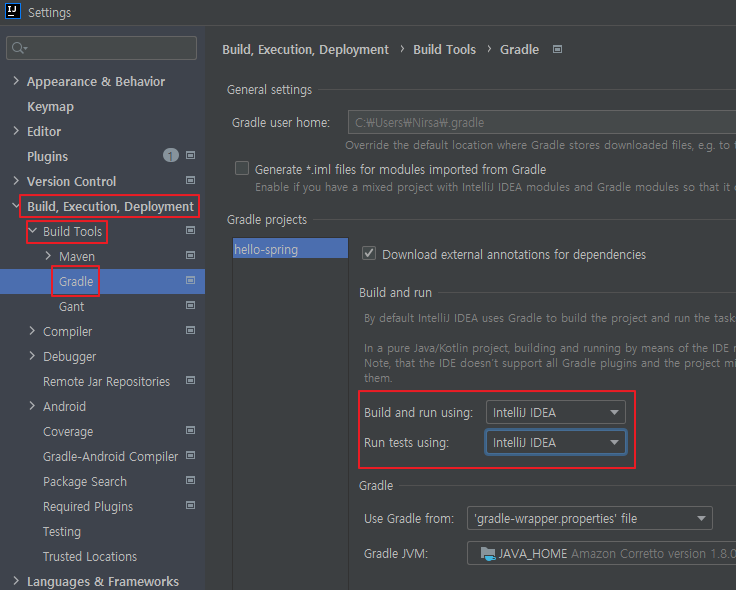Open the Use Gradle from dropdown
Viewport: 736px width, 590px height.
(x=590, y=518)
